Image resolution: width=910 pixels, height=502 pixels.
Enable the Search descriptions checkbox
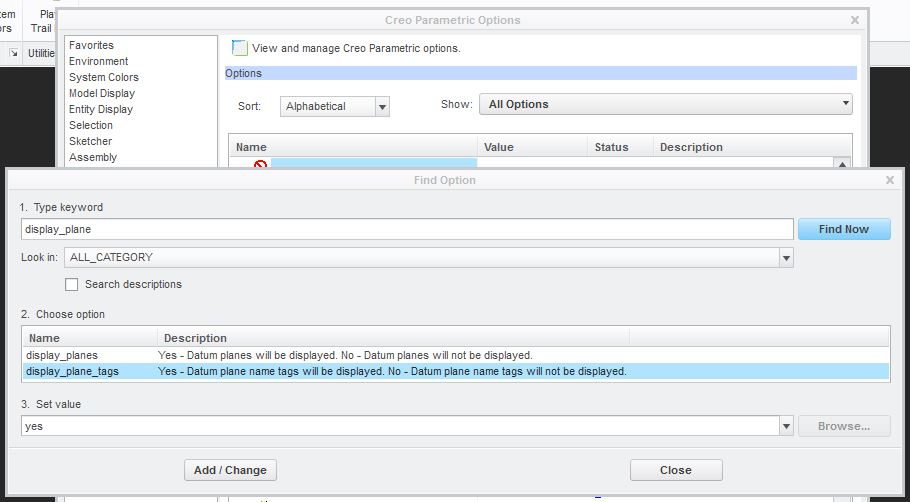[71, 284]
